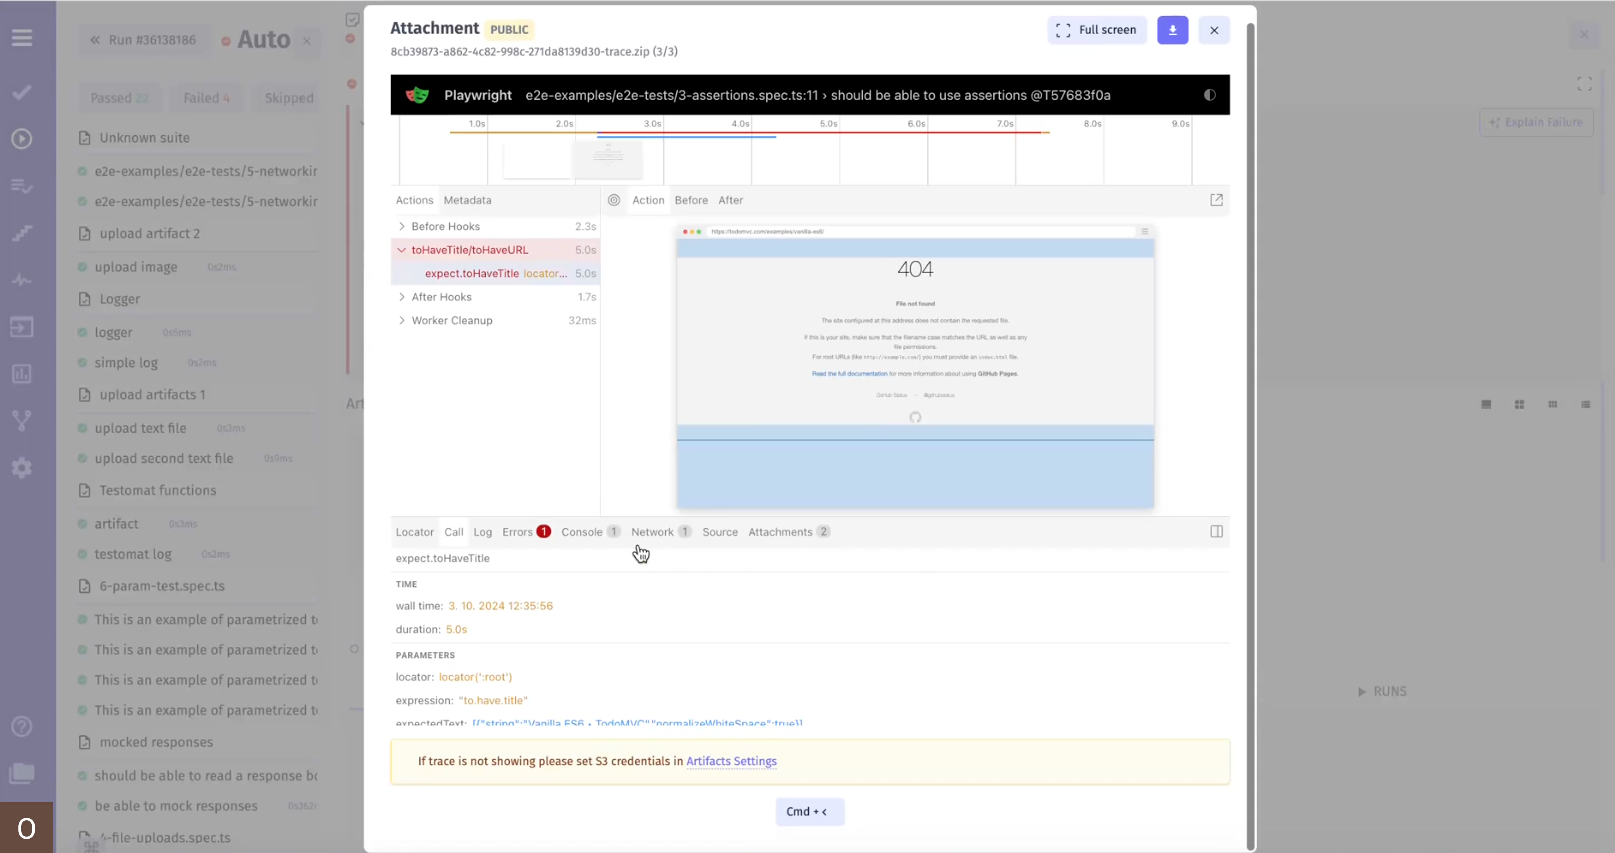Open the Source tab

(x=720, y=532)
